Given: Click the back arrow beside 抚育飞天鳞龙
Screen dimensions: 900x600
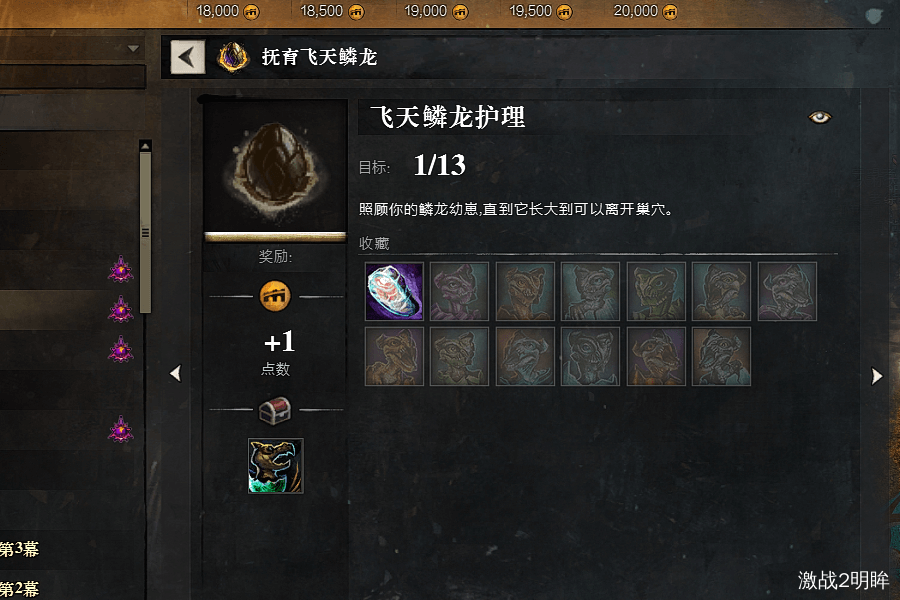Looking at the screenshot, I should pyautogui.click(x=188, y=56).
